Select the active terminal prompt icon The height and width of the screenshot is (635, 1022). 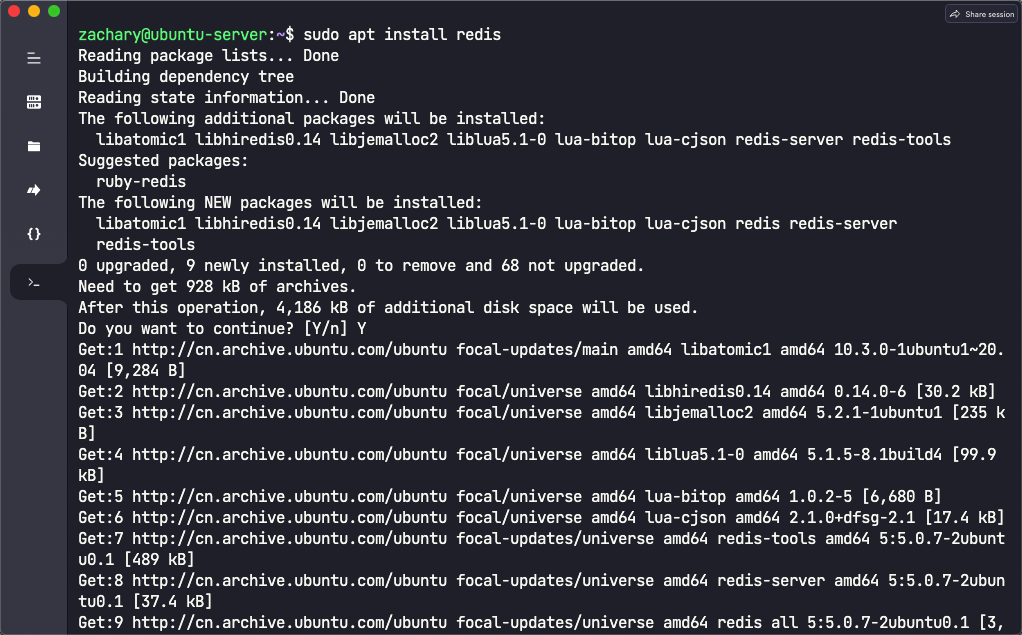click(34, 283)
